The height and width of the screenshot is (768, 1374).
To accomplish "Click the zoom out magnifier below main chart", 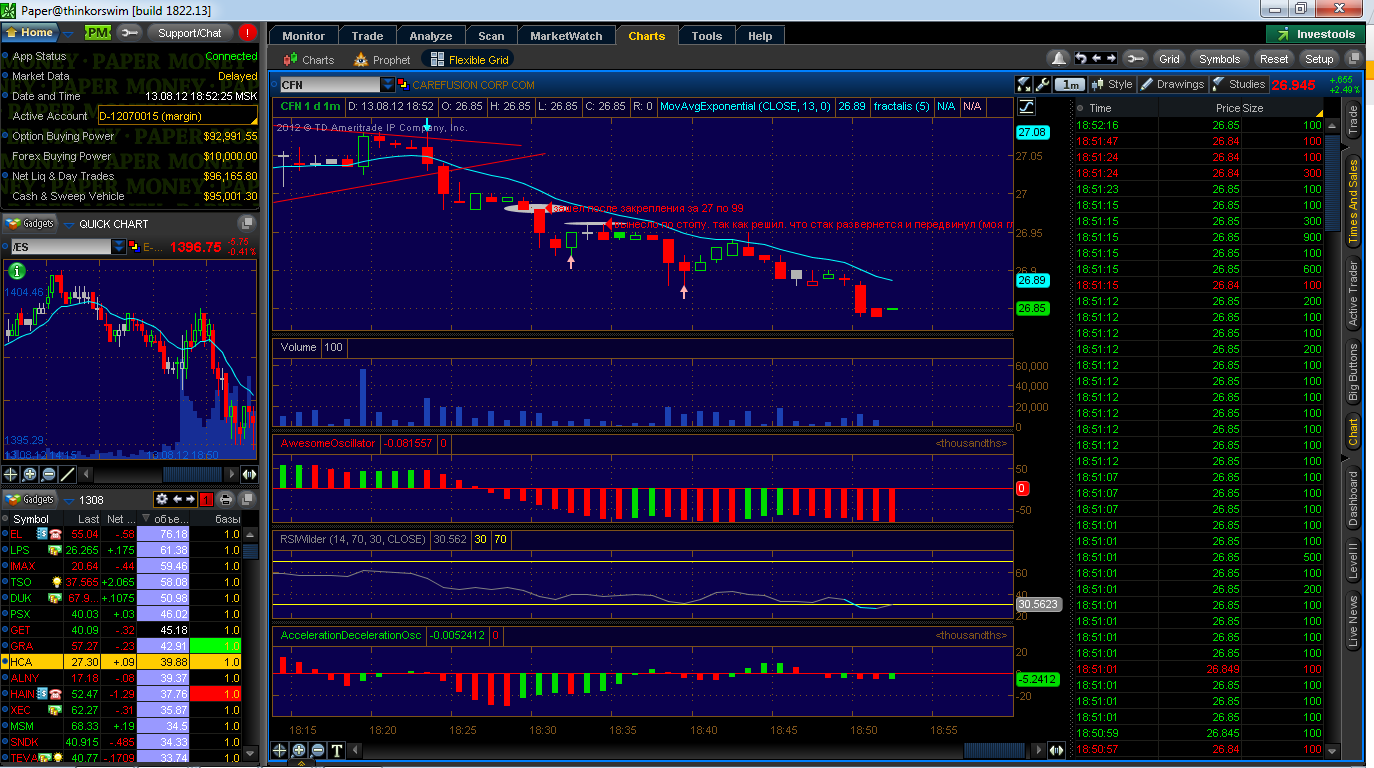I will pos(318,750).
